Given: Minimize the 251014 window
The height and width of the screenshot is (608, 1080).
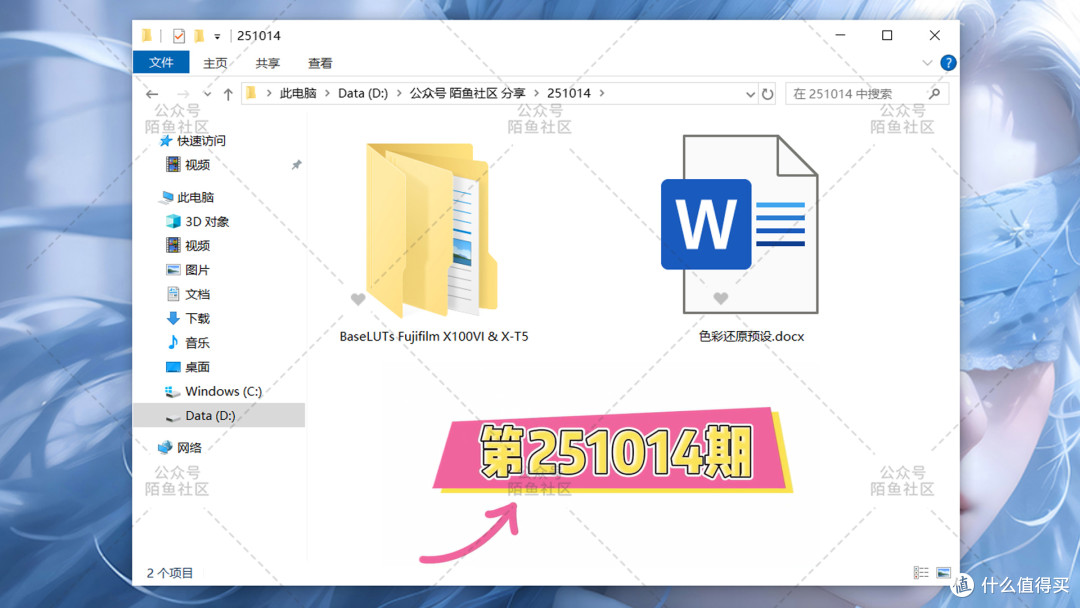Looking at the screenshot, I should 840,35.
